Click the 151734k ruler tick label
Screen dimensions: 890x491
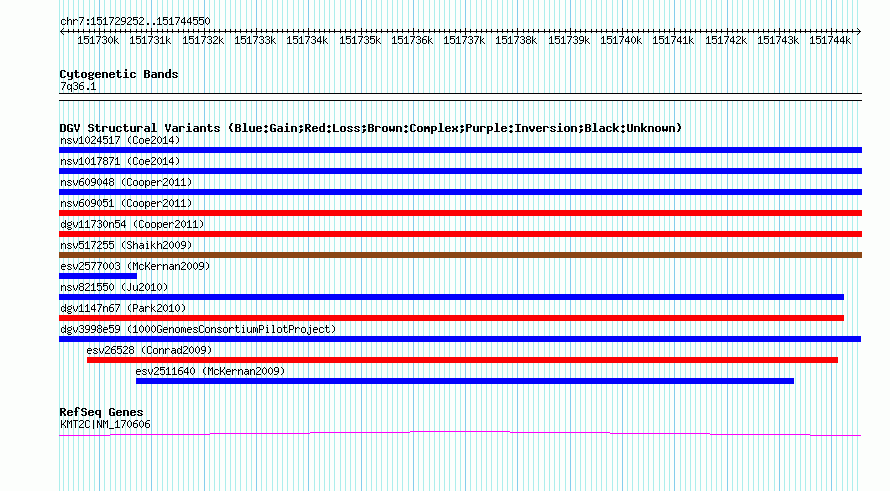307,40
